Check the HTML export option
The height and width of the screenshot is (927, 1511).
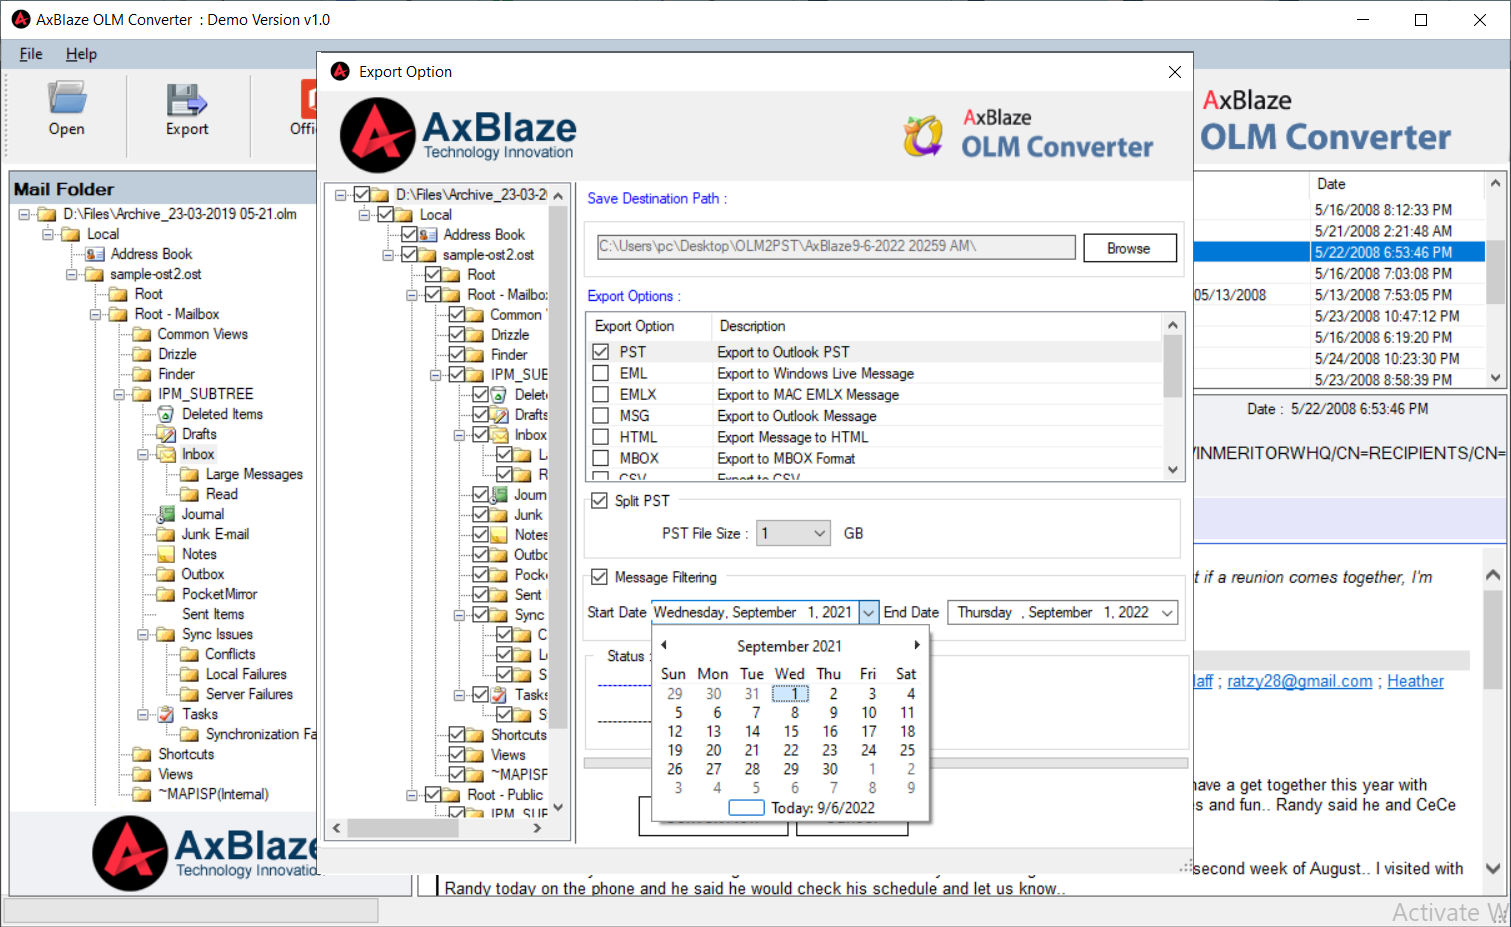click(x=601, y=437)
